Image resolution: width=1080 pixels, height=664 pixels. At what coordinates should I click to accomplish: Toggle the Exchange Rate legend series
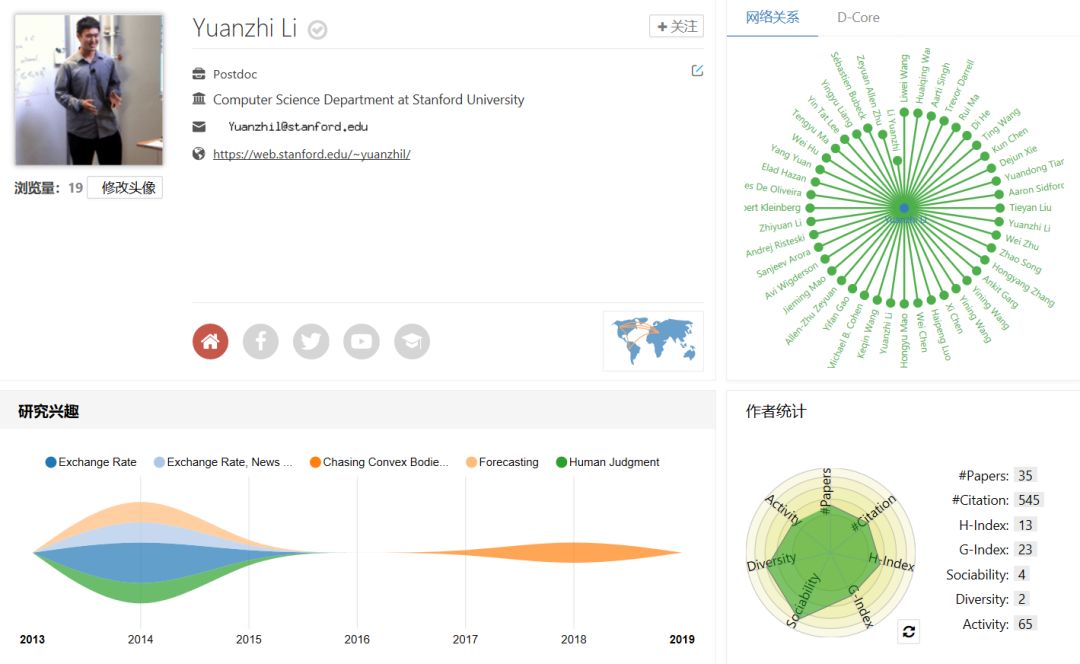pyautogui.click(x=91, y=462)
